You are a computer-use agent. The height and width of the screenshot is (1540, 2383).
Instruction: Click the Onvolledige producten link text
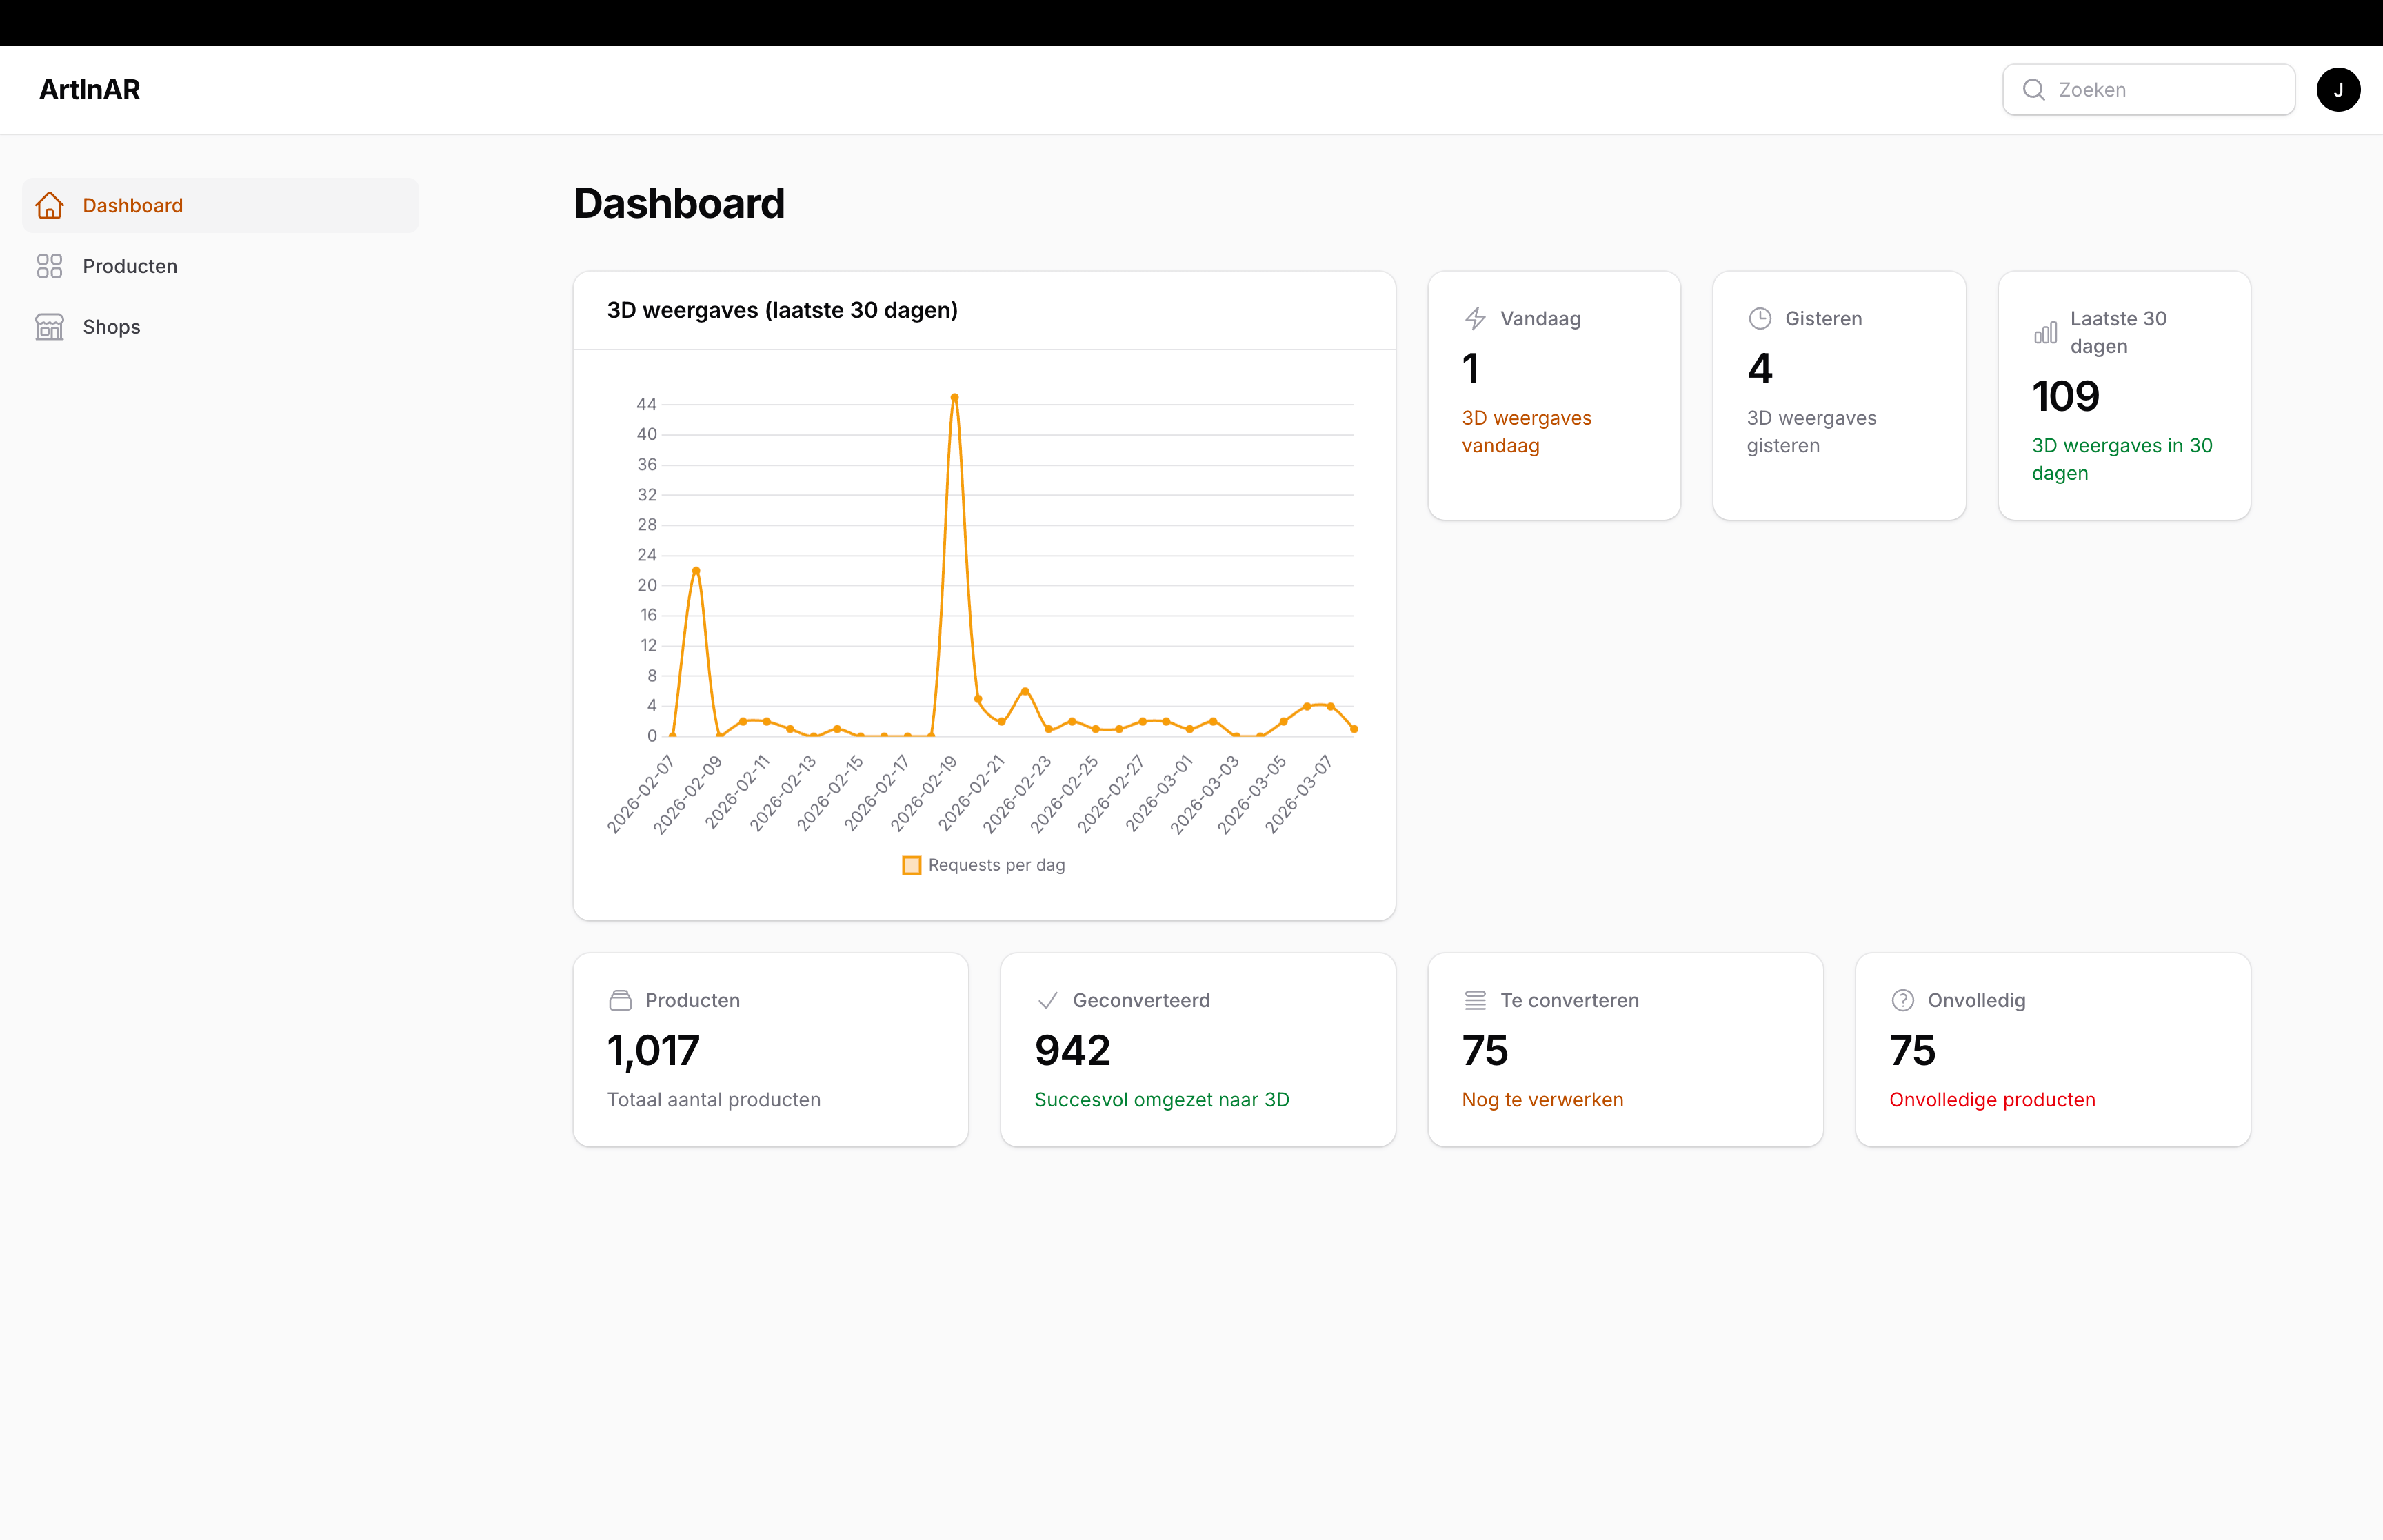[1992, 1100]
